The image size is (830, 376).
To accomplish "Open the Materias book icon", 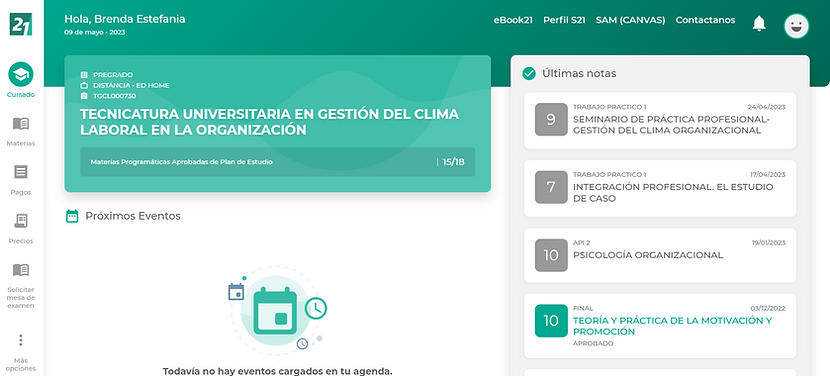I will pos(21,124).
